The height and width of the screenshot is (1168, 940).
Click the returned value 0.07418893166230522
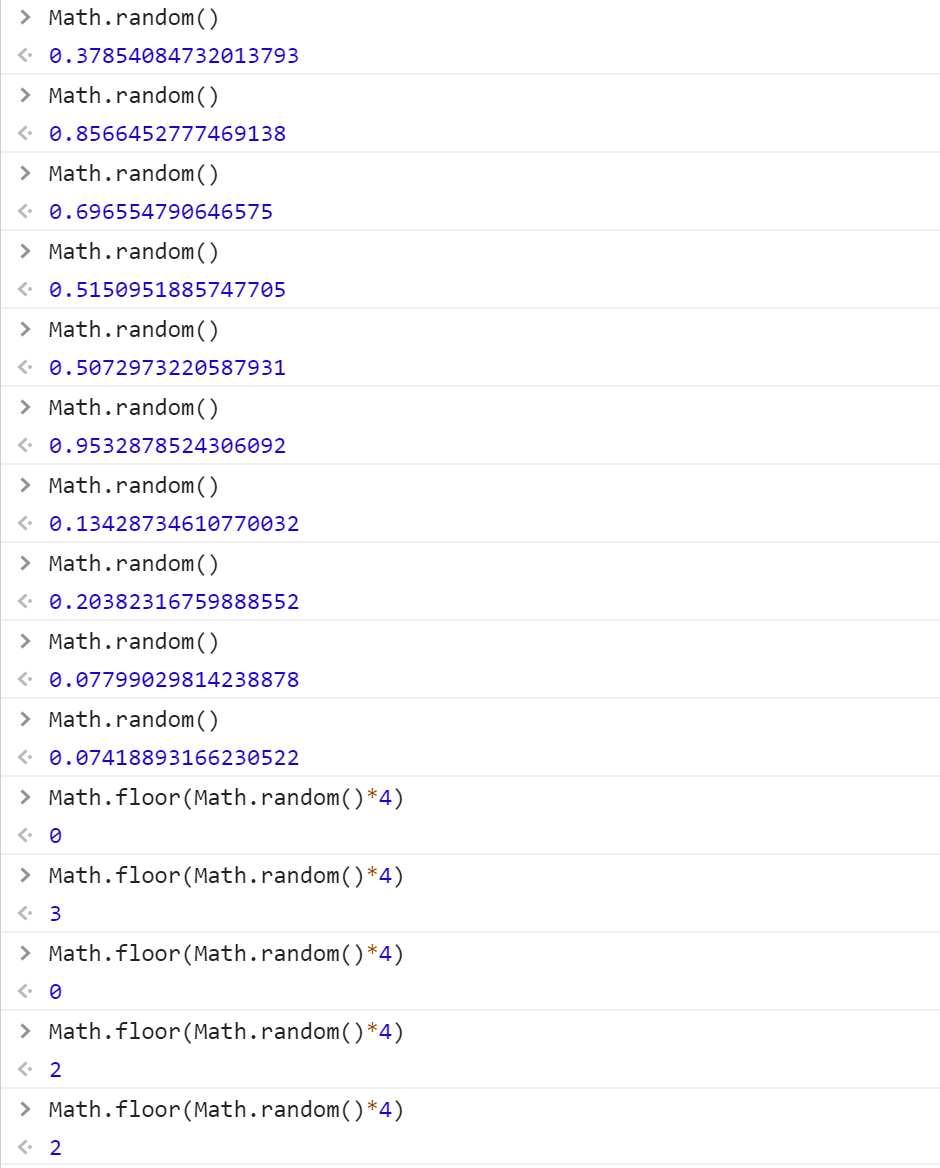pyautogui.click(x=174, y=758)
